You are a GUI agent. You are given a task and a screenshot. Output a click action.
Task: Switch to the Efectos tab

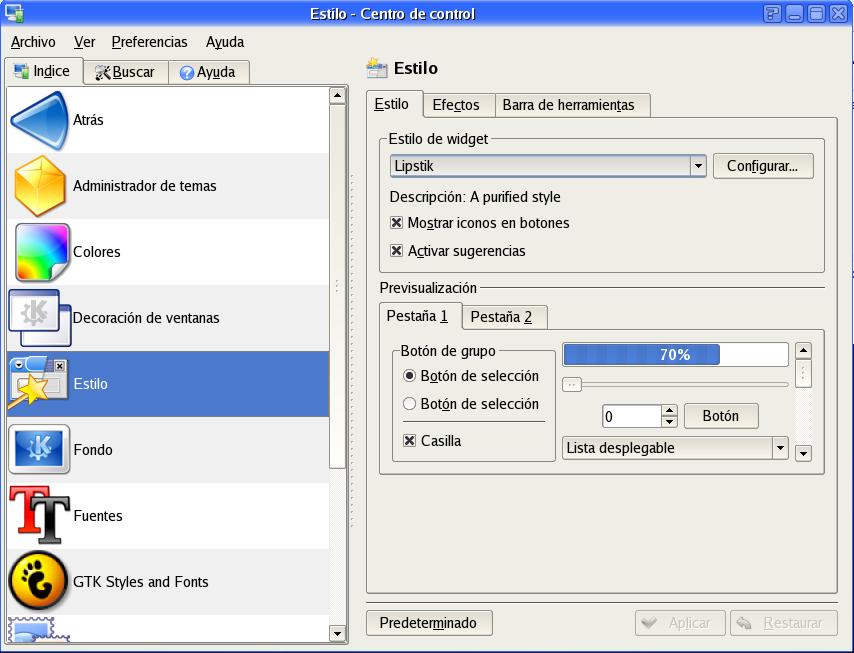click(456, 105)
